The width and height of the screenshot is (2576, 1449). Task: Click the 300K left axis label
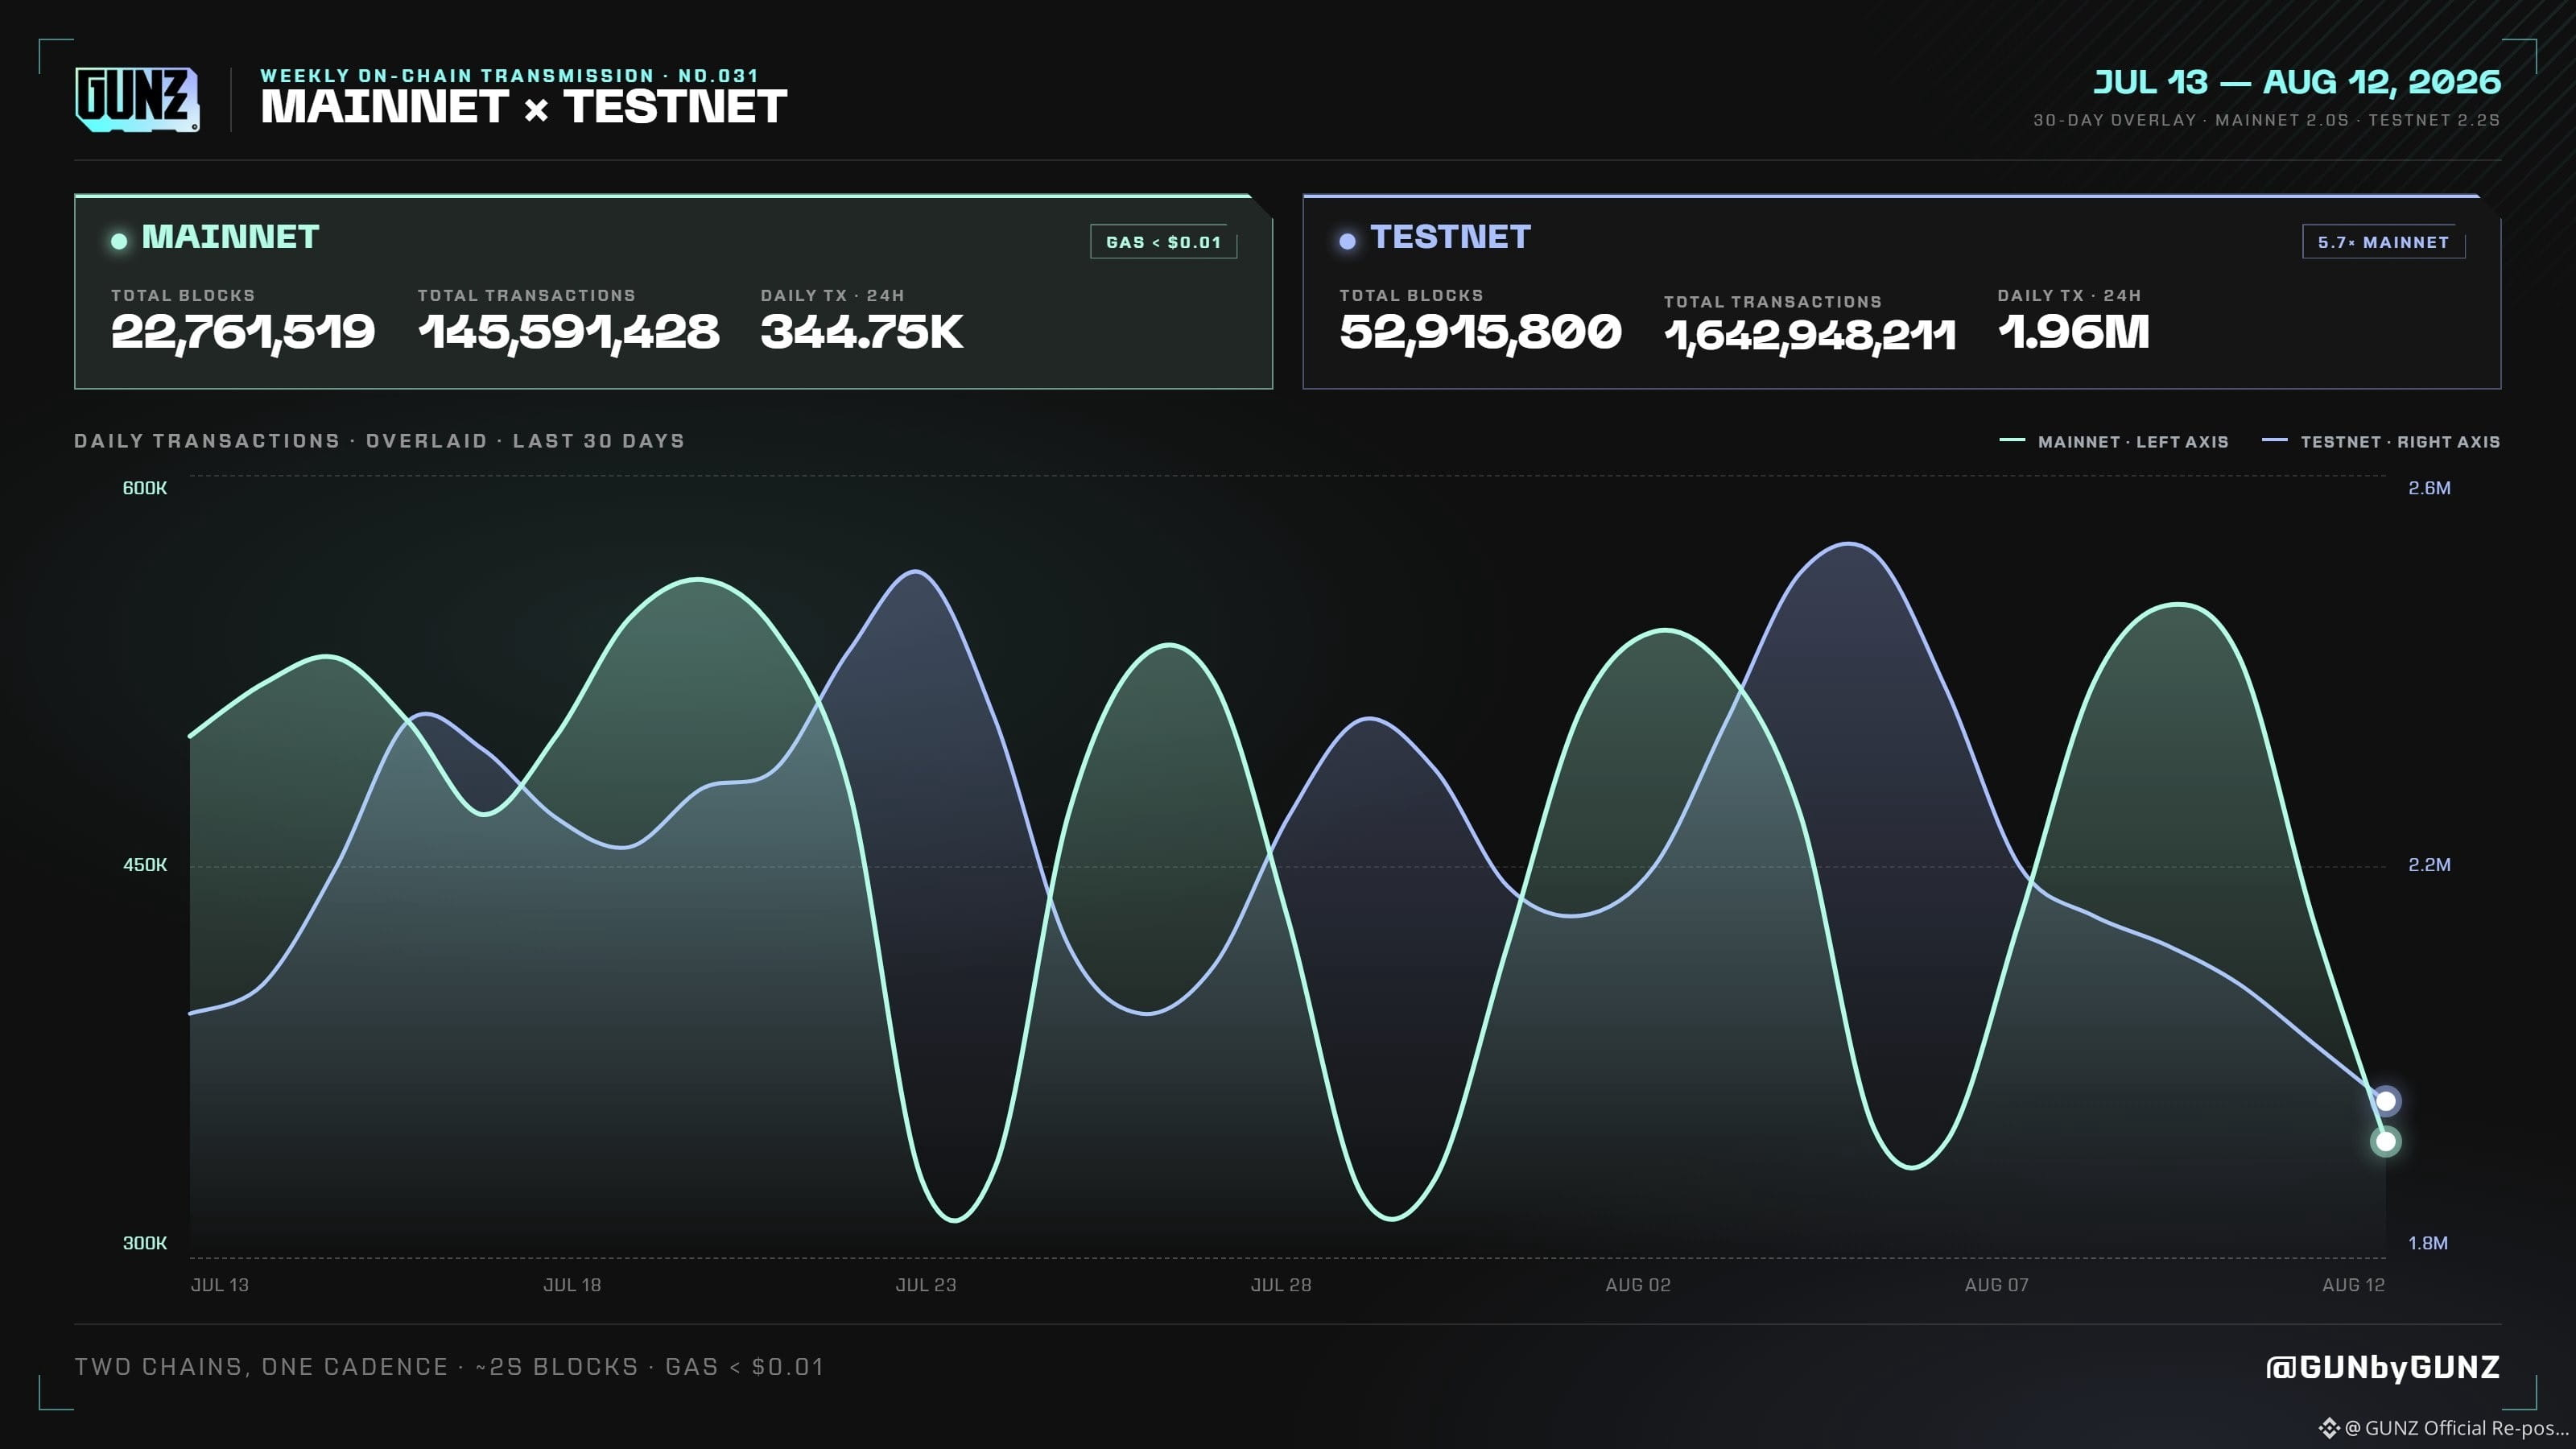(145, 1243)
